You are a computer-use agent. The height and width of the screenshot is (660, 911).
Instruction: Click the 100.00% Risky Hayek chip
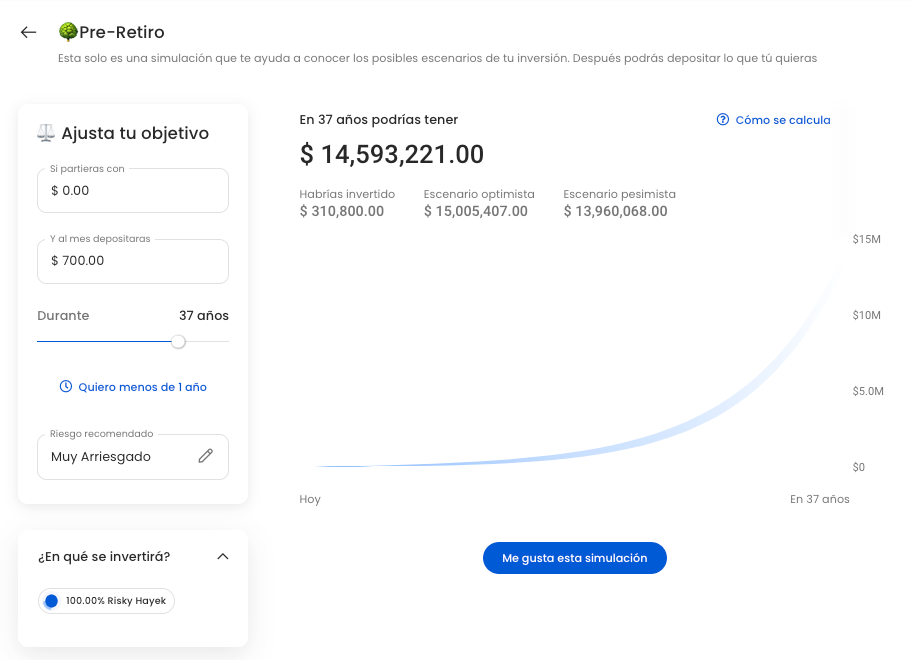pyautogui.click(x=106, y=601)
